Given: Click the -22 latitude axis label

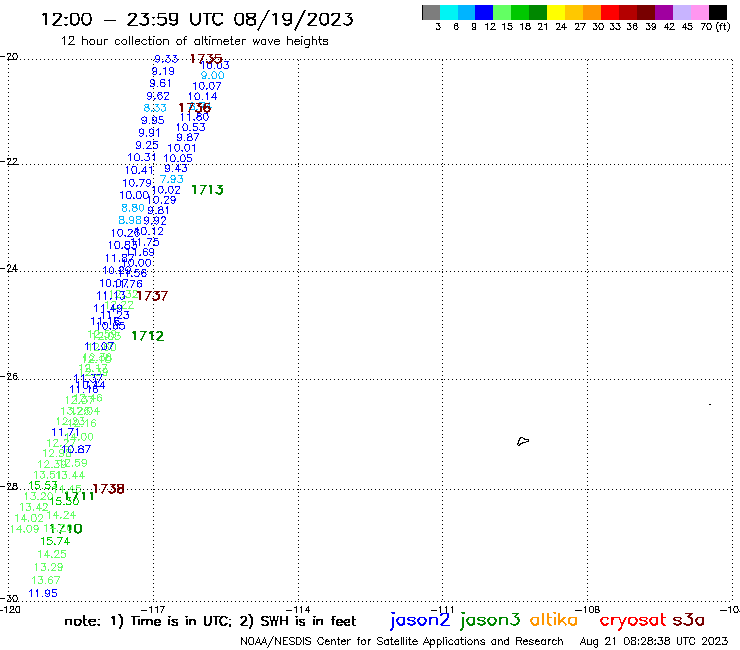Looking at the screenshot, I should pyautogui.click(x=9, y=161).
